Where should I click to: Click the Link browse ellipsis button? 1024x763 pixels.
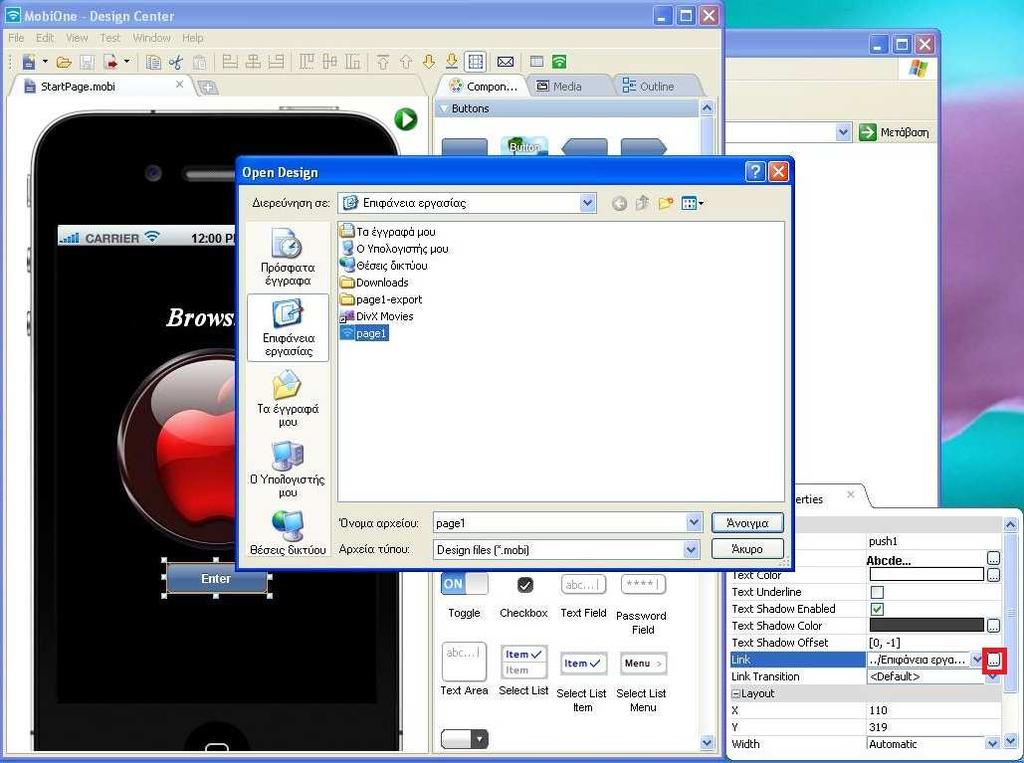(993, 661)
